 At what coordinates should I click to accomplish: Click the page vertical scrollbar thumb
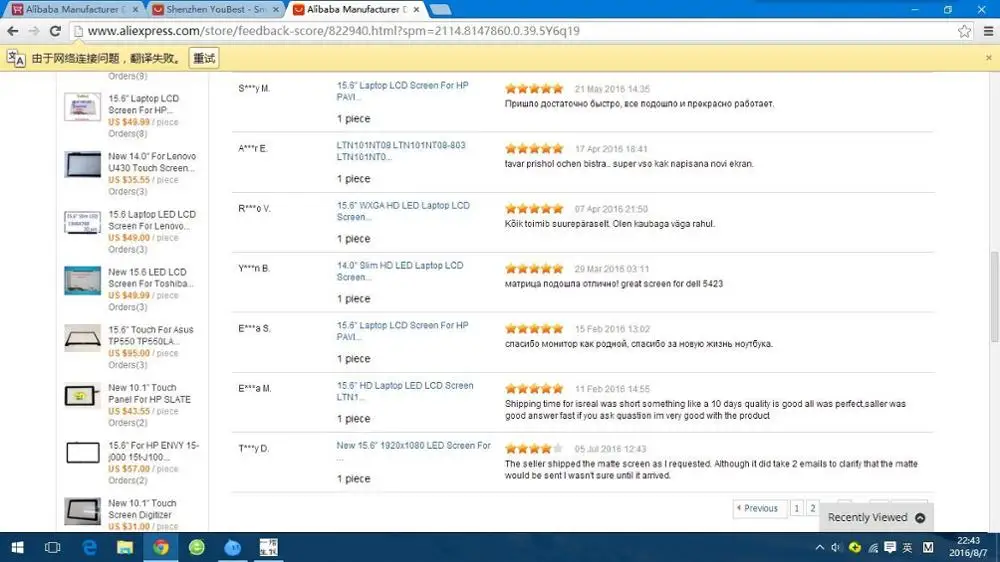pos(994,297)
